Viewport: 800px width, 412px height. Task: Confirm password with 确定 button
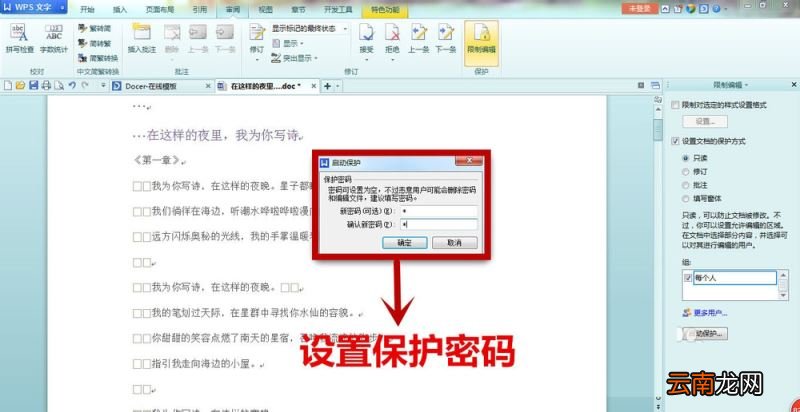[x=405, y=243]
